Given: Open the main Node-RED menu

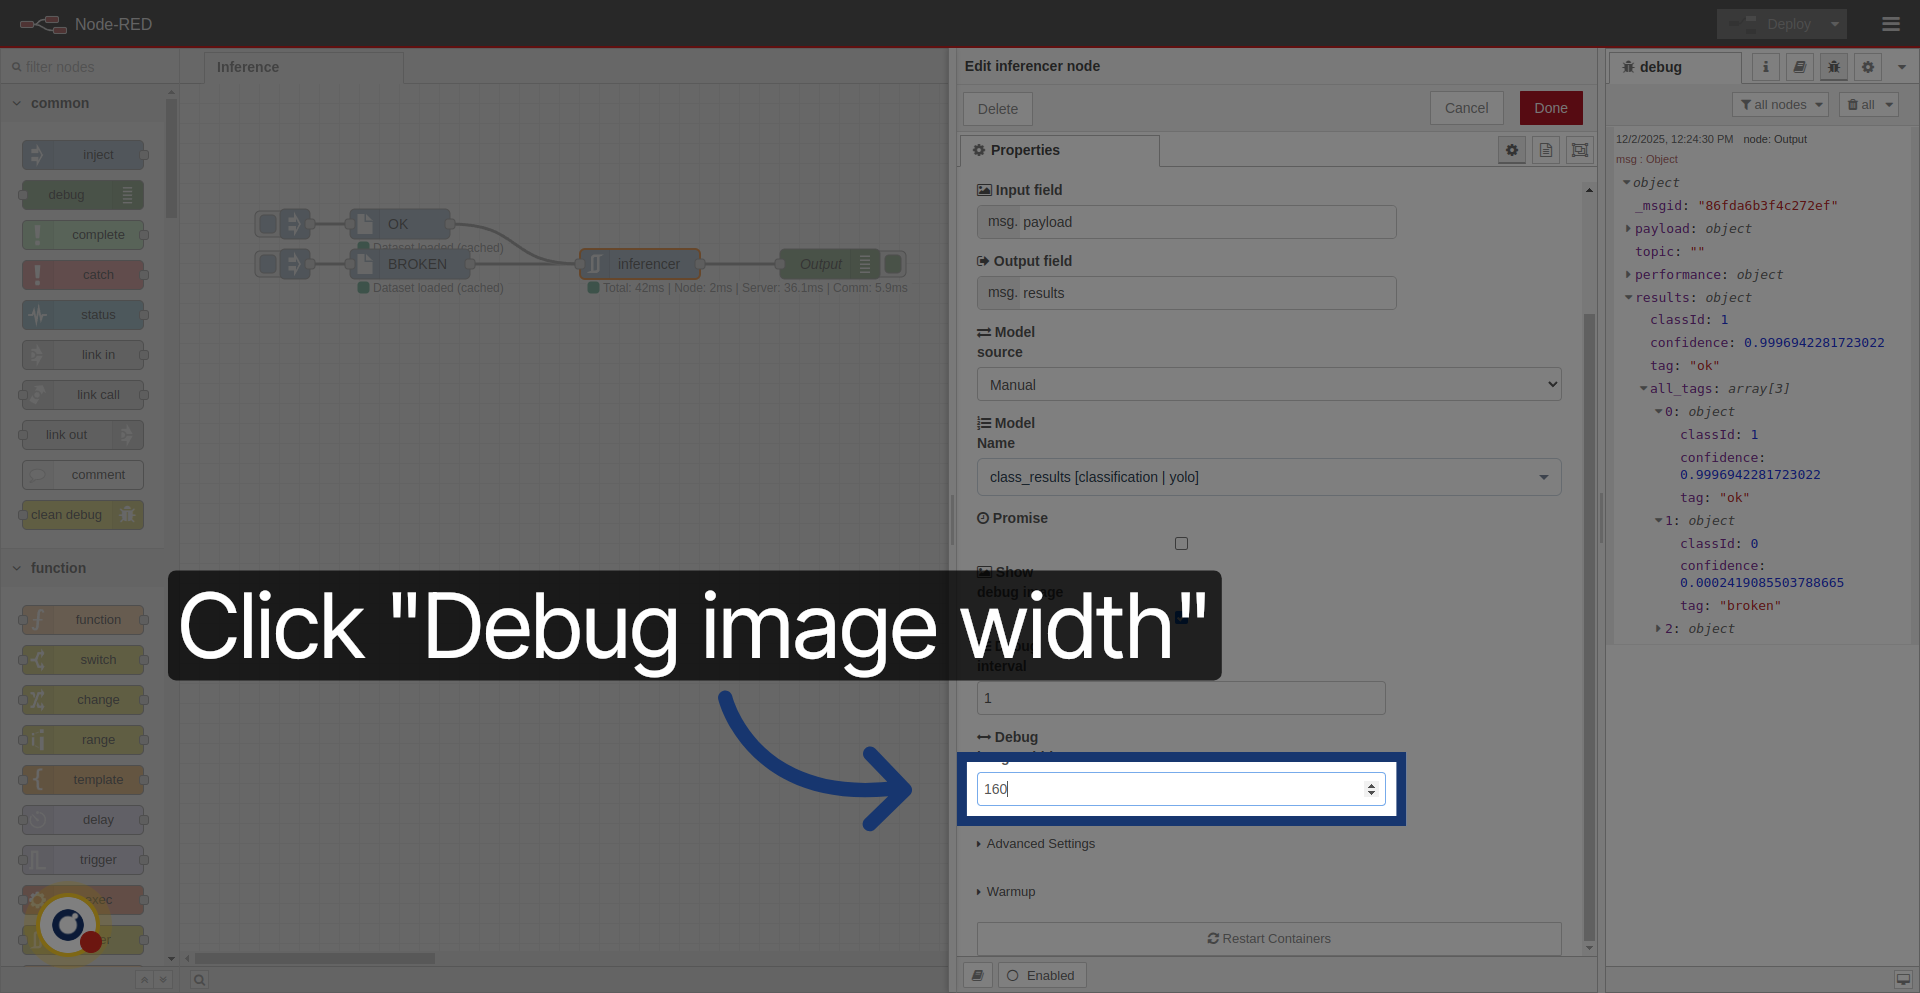Looking at the screenshot, I should [1891, 24].
